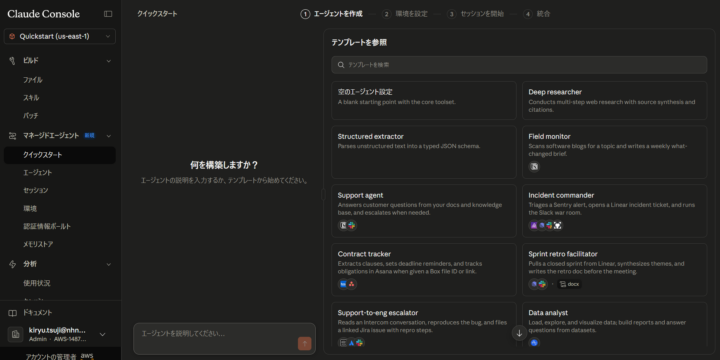
Task: Click the Asana icon under Contract tracker
Action: point(352,284)
